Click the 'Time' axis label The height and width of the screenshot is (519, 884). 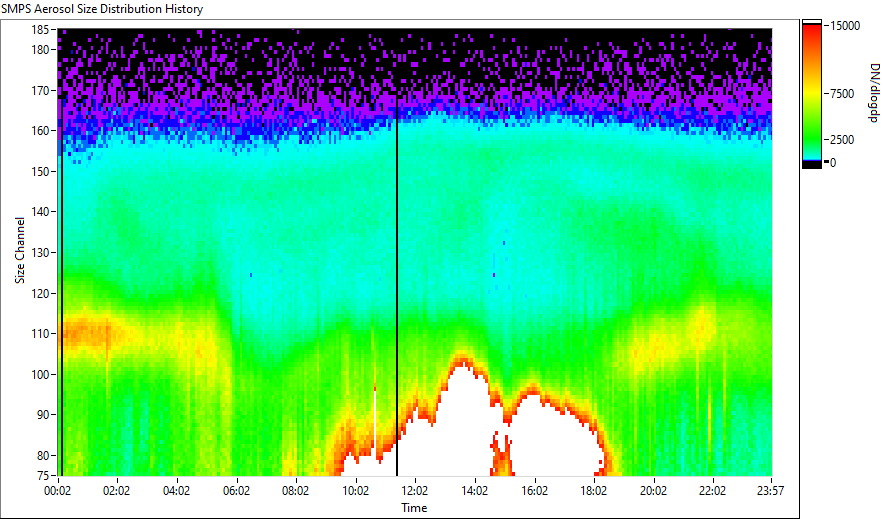point(414,508)
